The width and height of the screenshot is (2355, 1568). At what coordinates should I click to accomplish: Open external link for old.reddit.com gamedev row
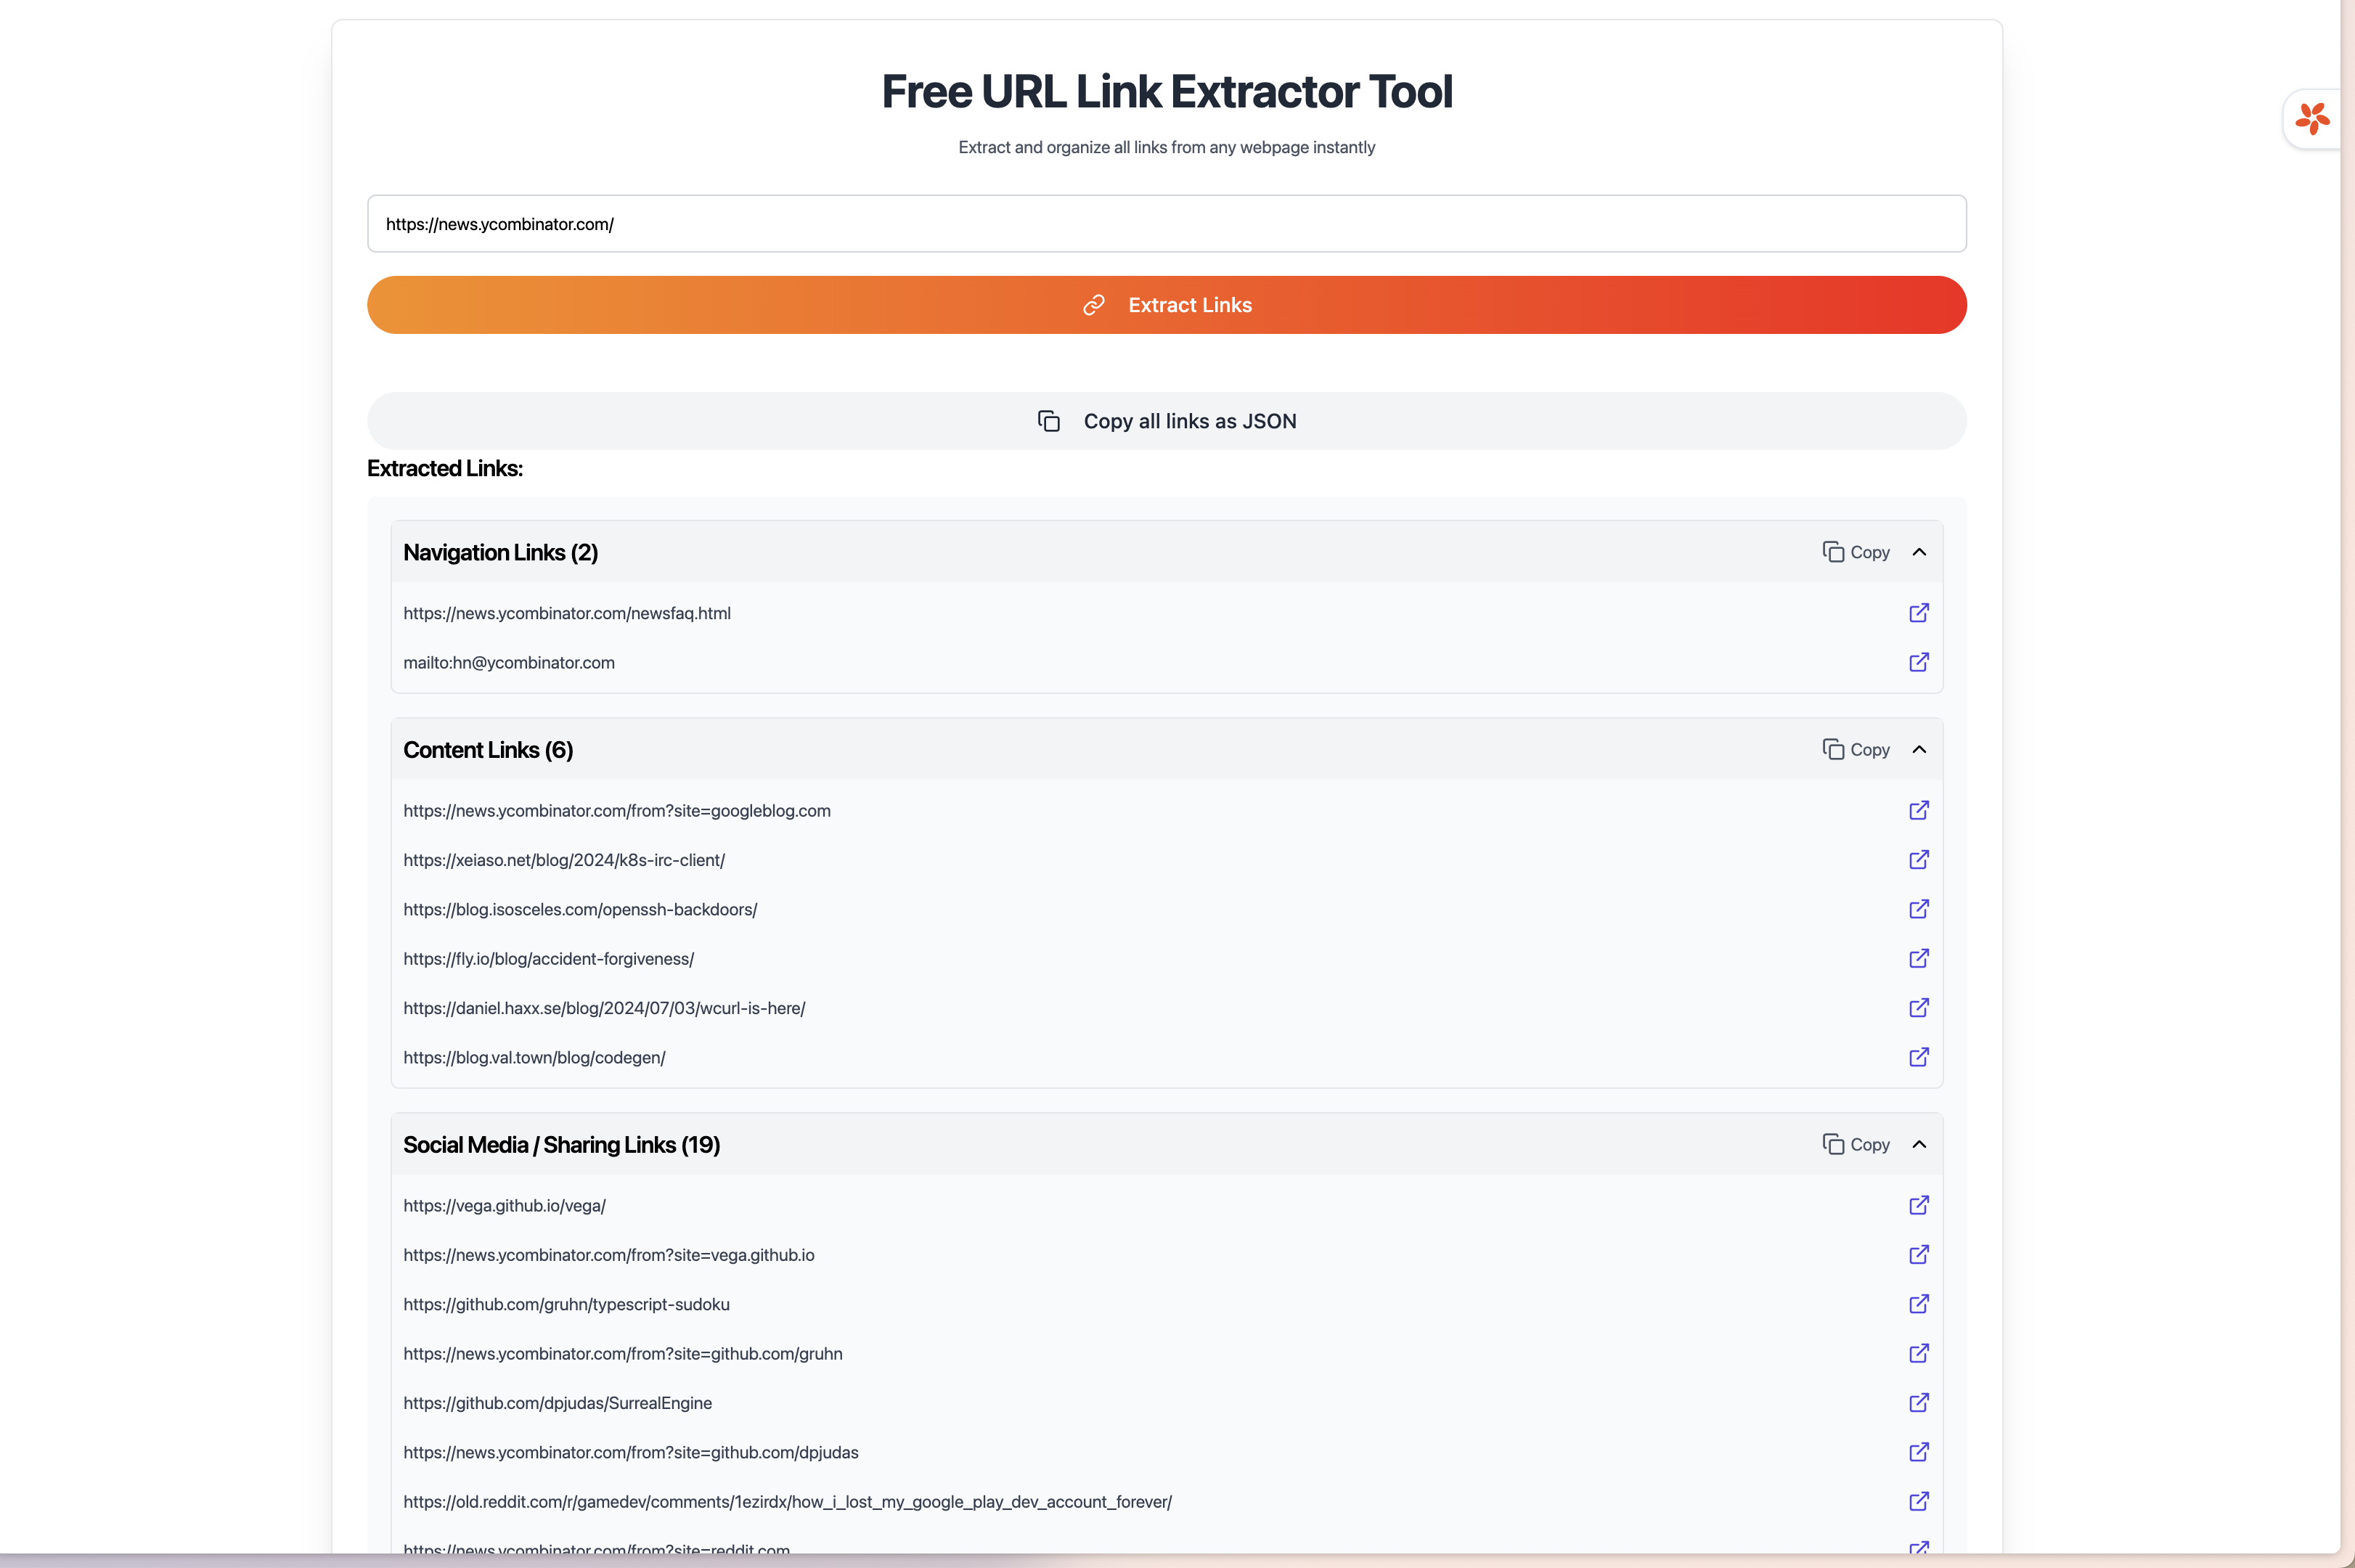tap(1918, 1501)
